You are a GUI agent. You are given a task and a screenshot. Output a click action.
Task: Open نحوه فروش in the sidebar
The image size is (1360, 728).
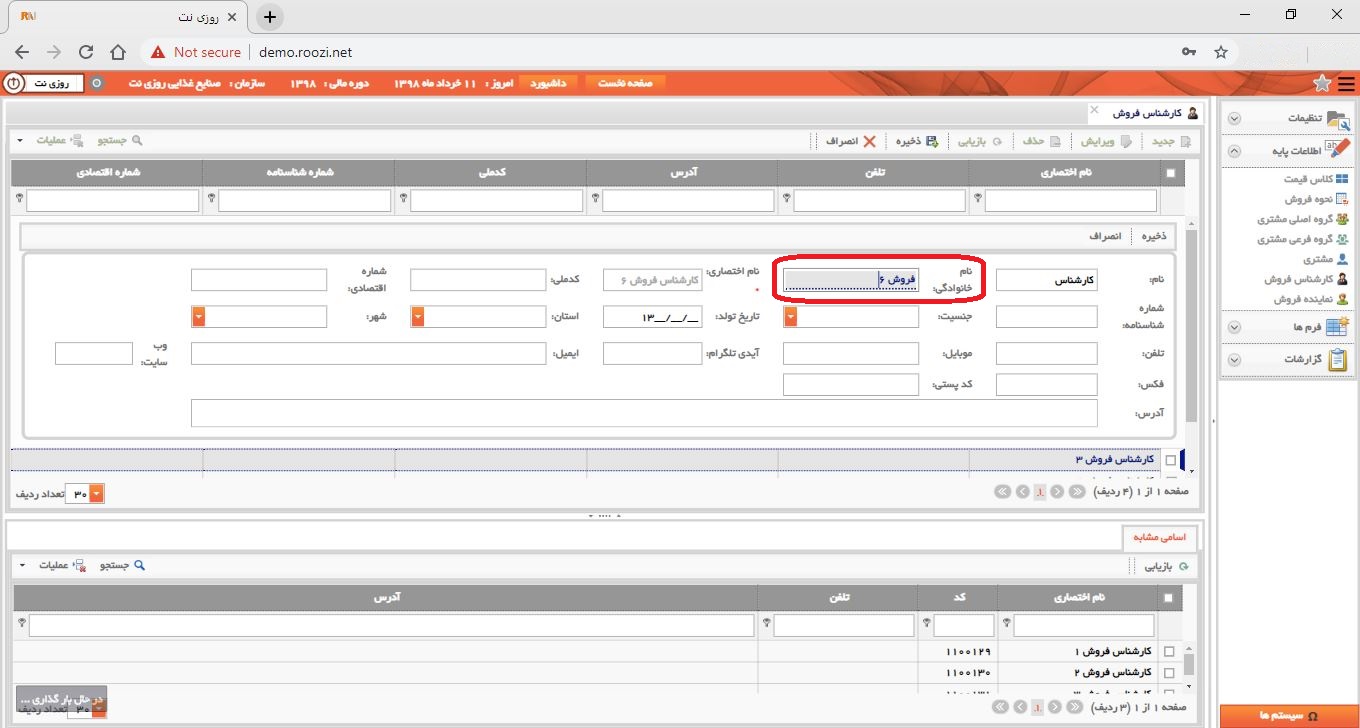1315,199
